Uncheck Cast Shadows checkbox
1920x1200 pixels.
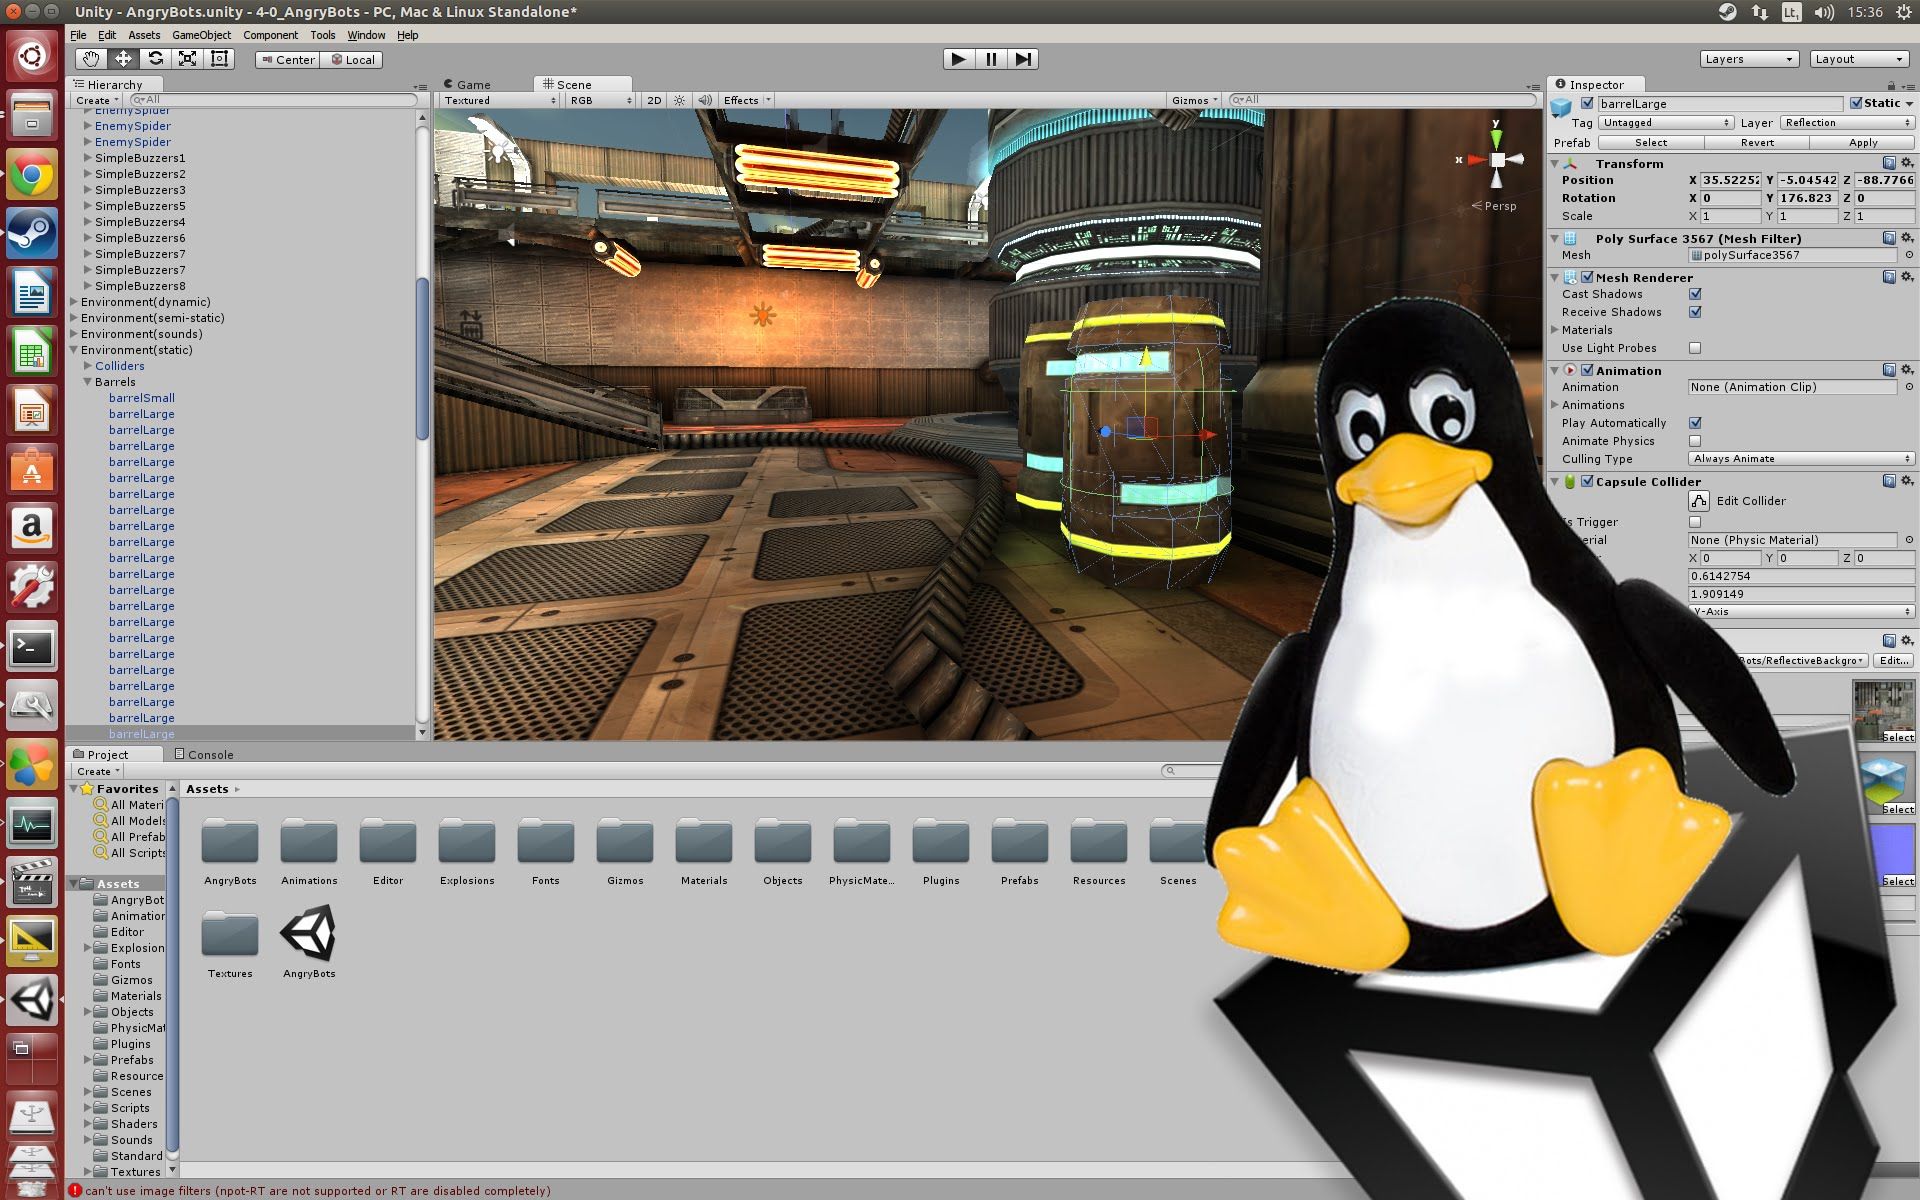point(1695,294)
